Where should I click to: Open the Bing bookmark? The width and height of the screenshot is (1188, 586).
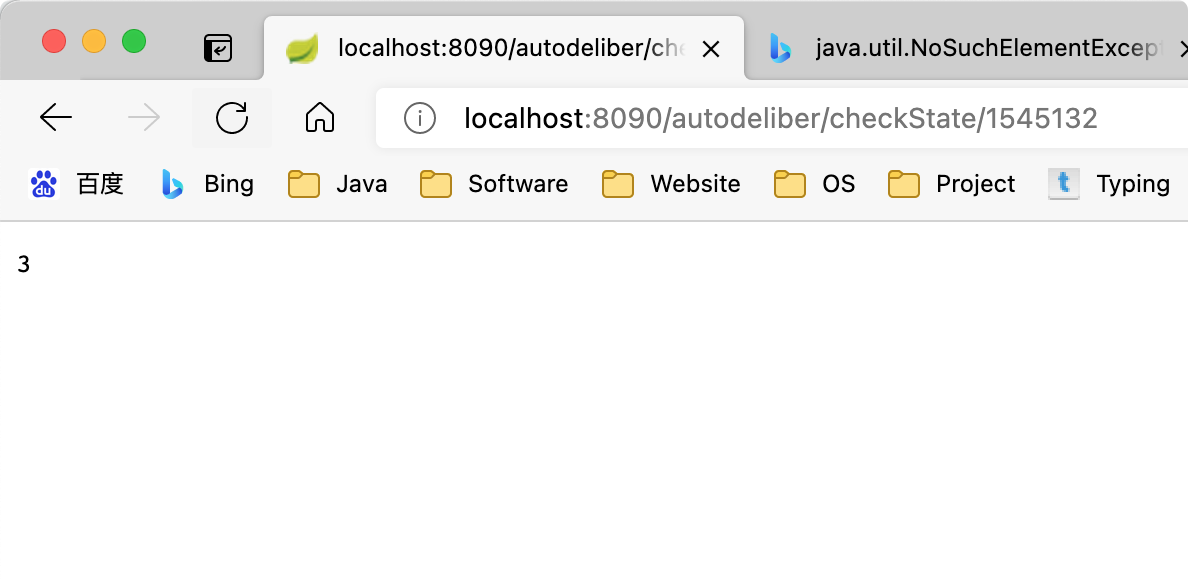208,183
